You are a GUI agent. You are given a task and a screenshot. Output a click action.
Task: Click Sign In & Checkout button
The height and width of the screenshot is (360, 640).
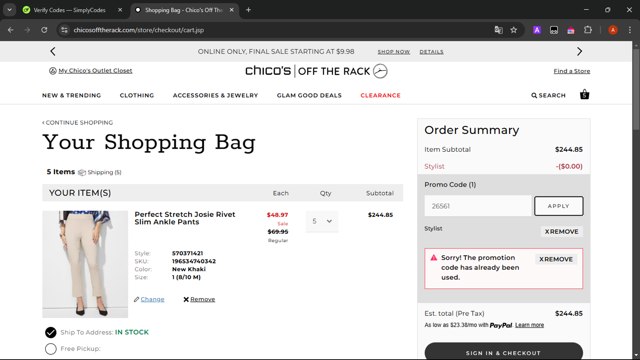[503, 352]
